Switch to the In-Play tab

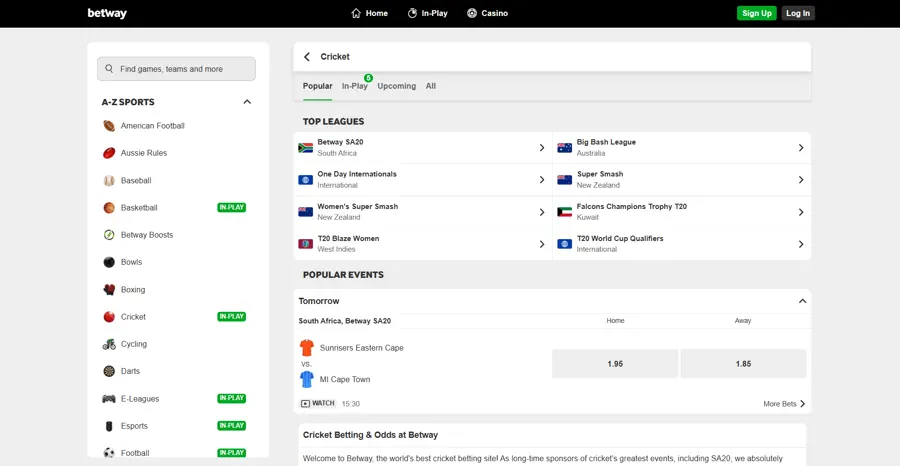point(355,86)
